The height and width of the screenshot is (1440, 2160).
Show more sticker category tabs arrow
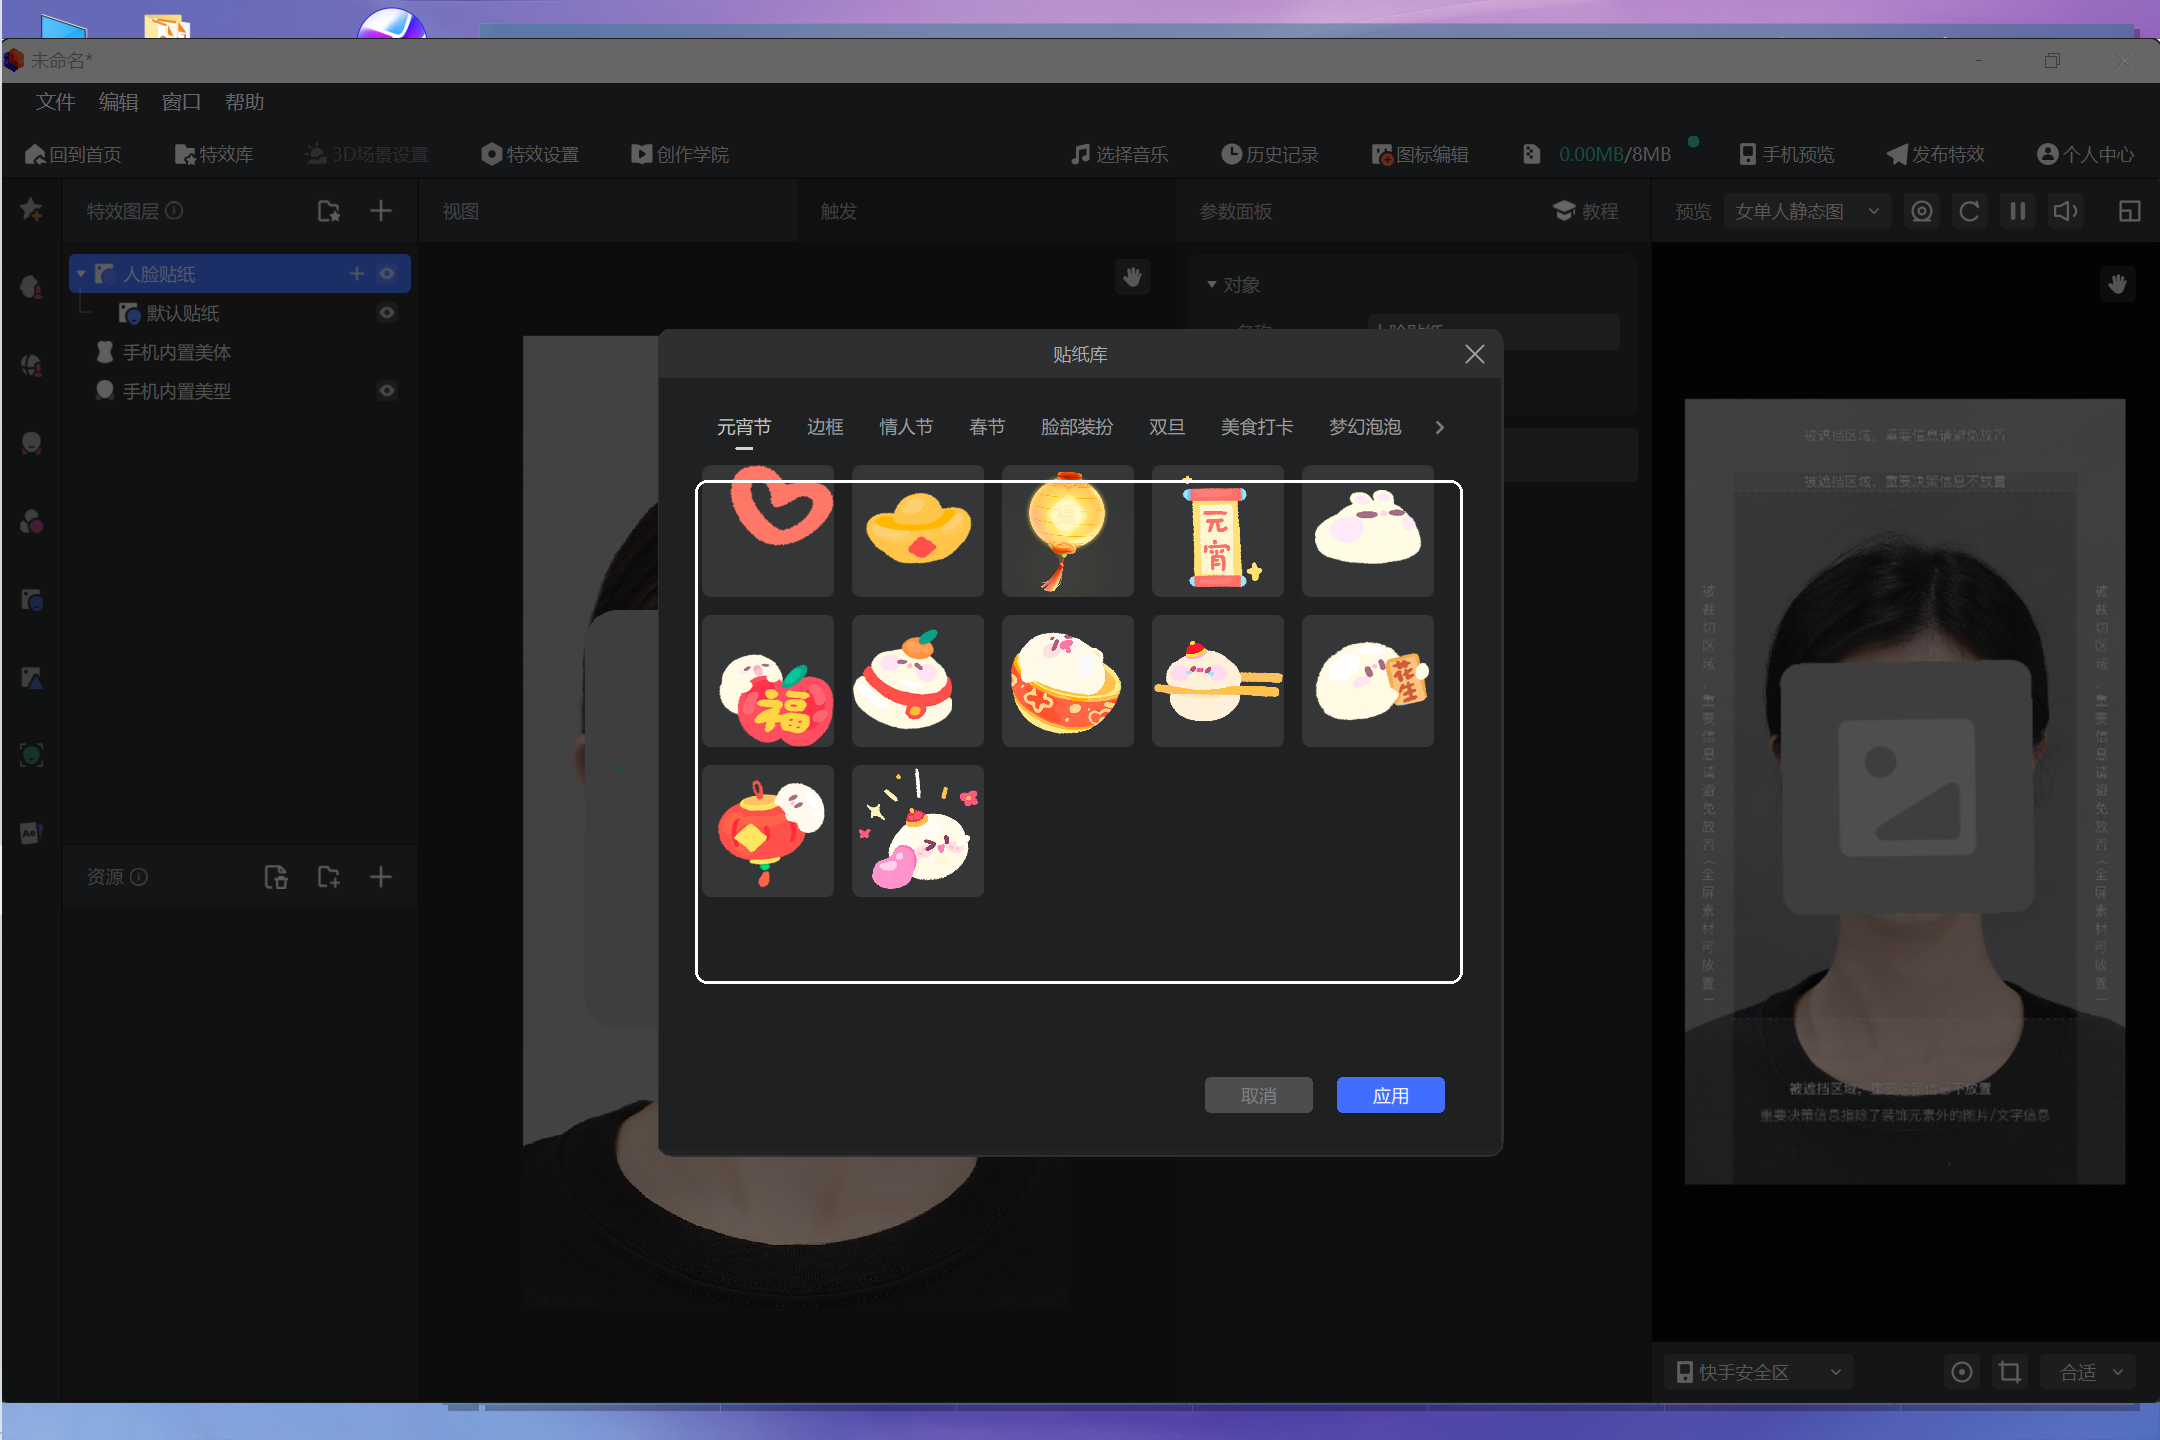1439,427
